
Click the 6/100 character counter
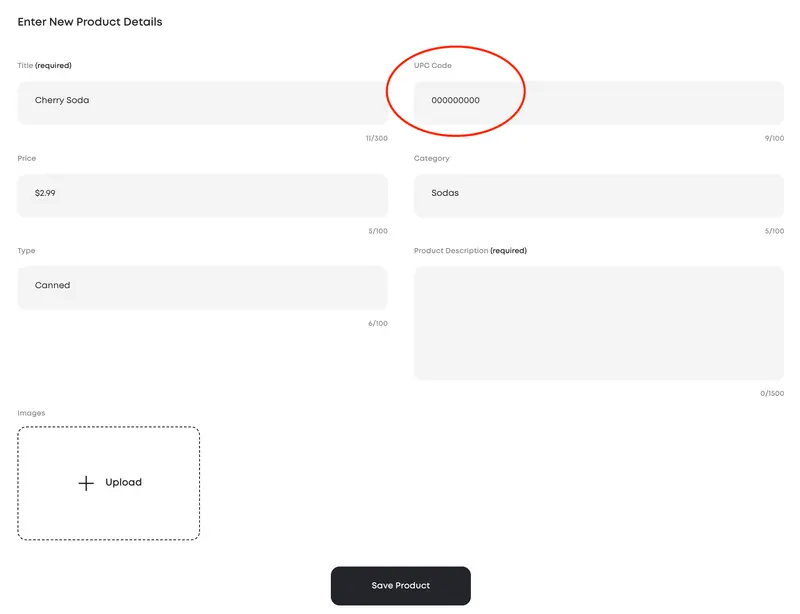[378, 324]
